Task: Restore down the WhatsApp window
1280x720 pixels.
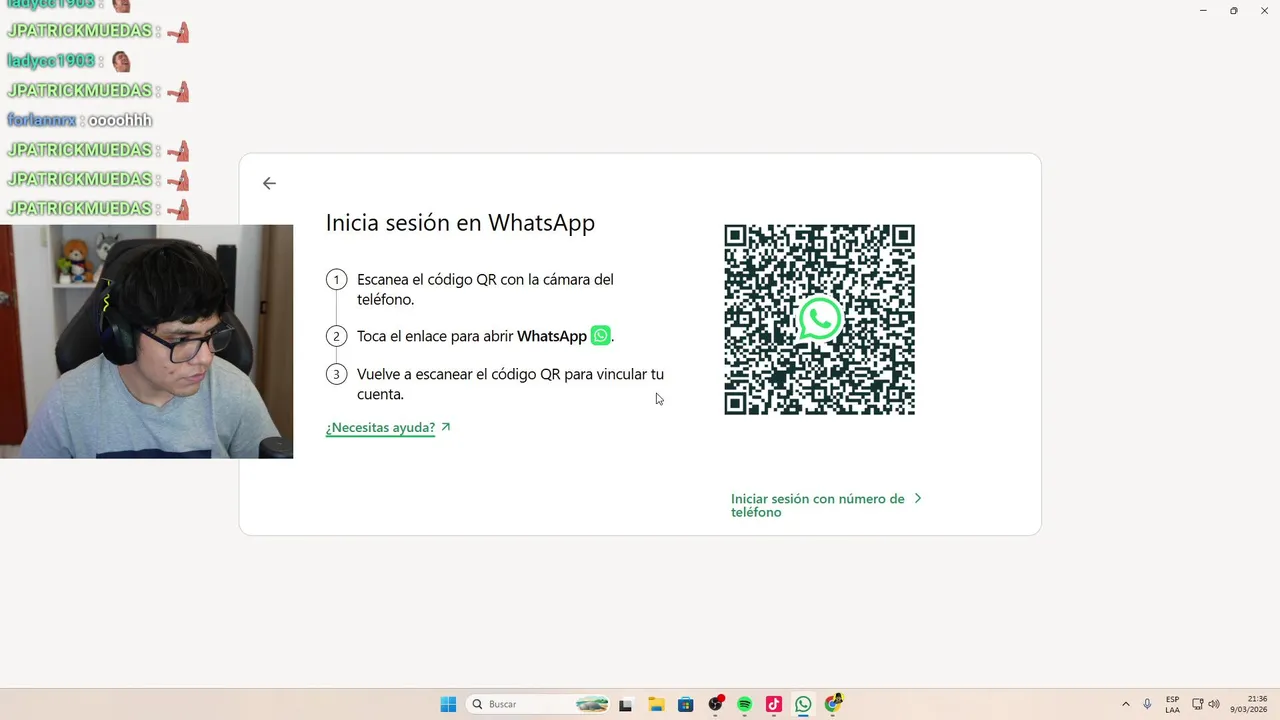Action: coord(1233,10)
